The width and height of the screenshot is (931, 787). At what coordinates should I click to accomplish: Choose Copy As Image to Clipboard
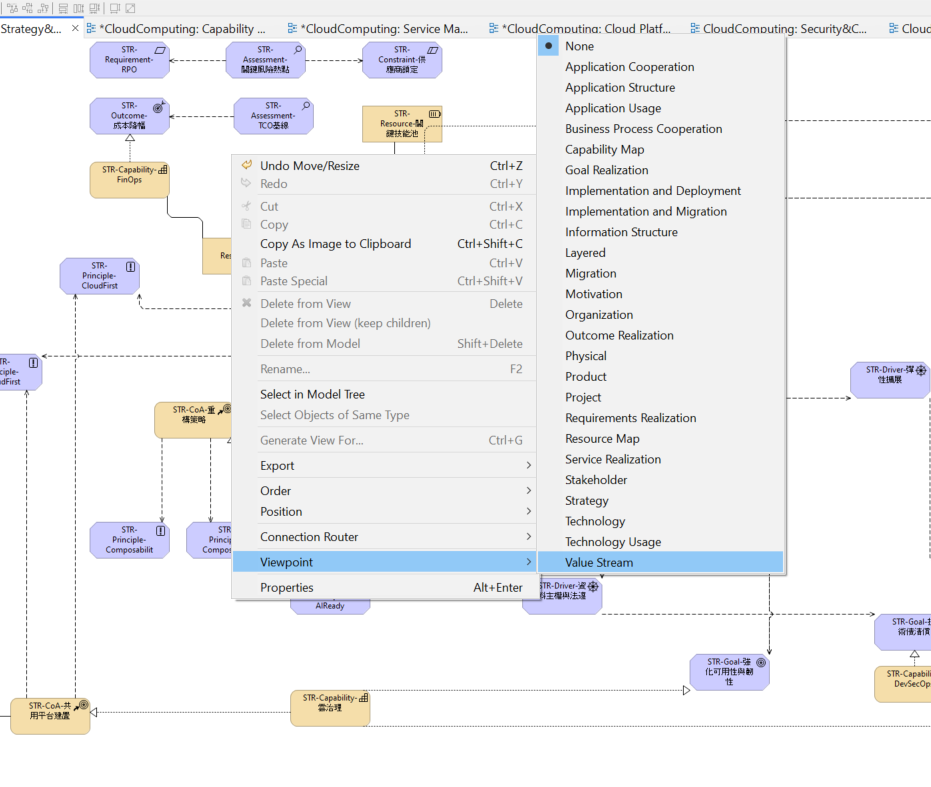coord(384,244)
